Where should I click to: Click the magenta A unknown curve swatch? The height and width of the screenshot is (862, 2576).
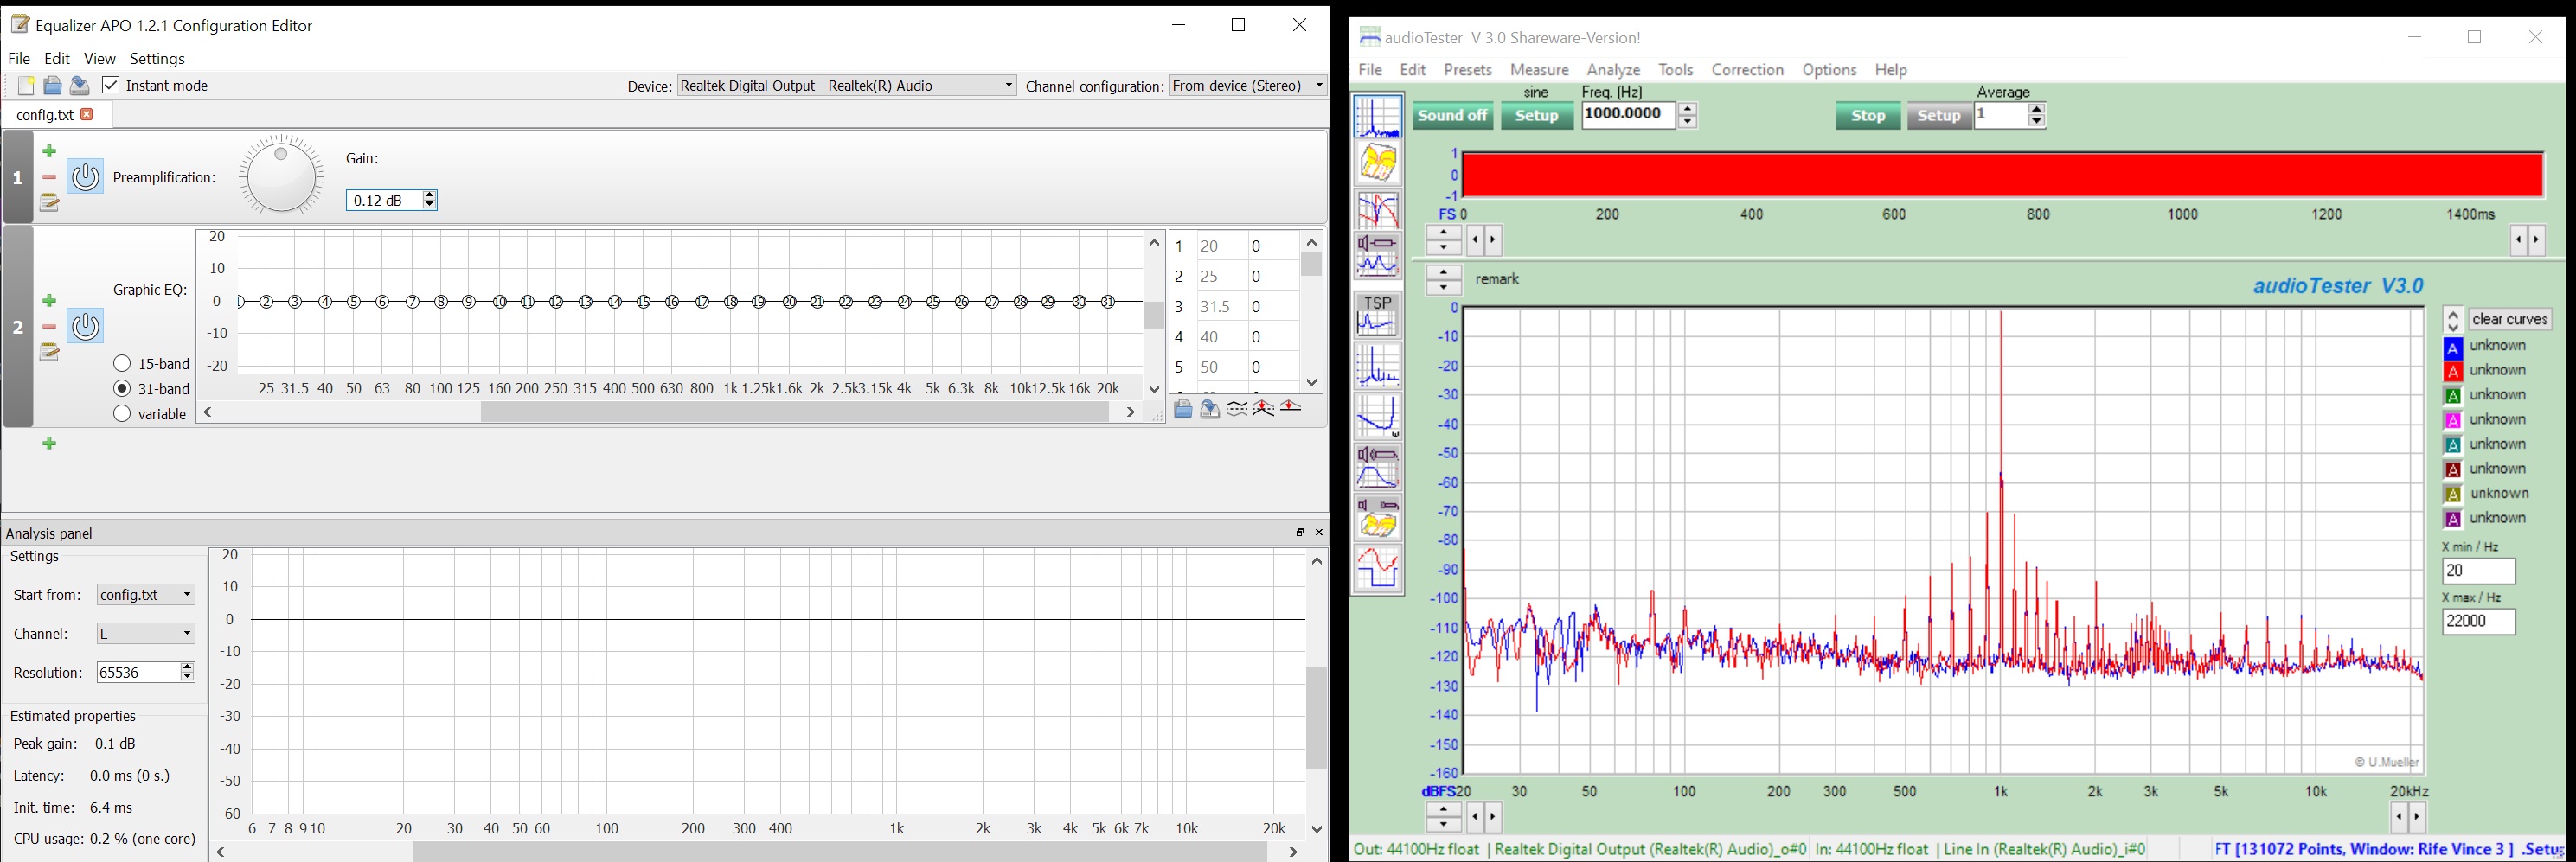pos(2453,421)
